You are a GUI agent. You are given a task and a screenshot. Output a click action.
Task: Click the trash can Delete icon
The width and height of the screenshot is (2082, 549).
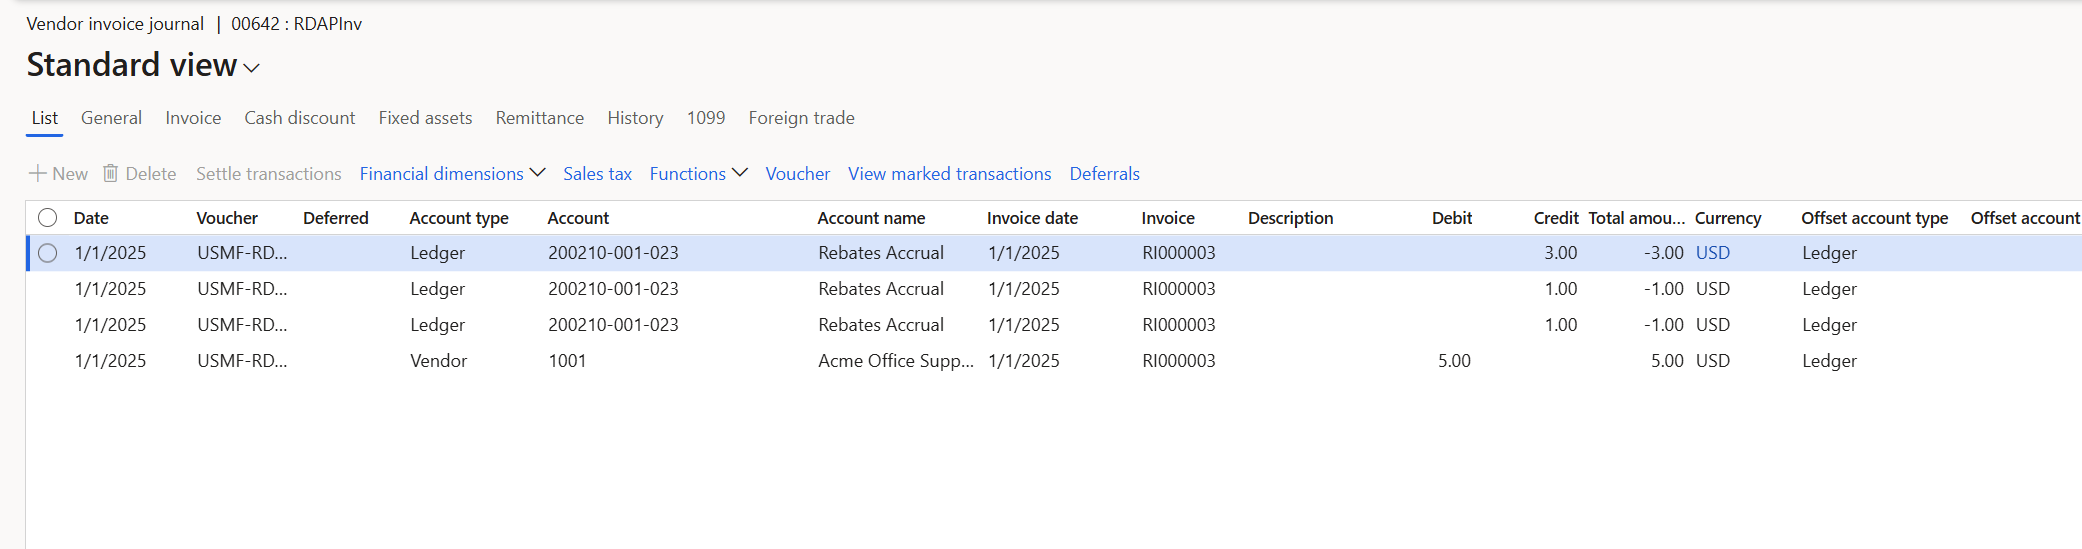111,174
